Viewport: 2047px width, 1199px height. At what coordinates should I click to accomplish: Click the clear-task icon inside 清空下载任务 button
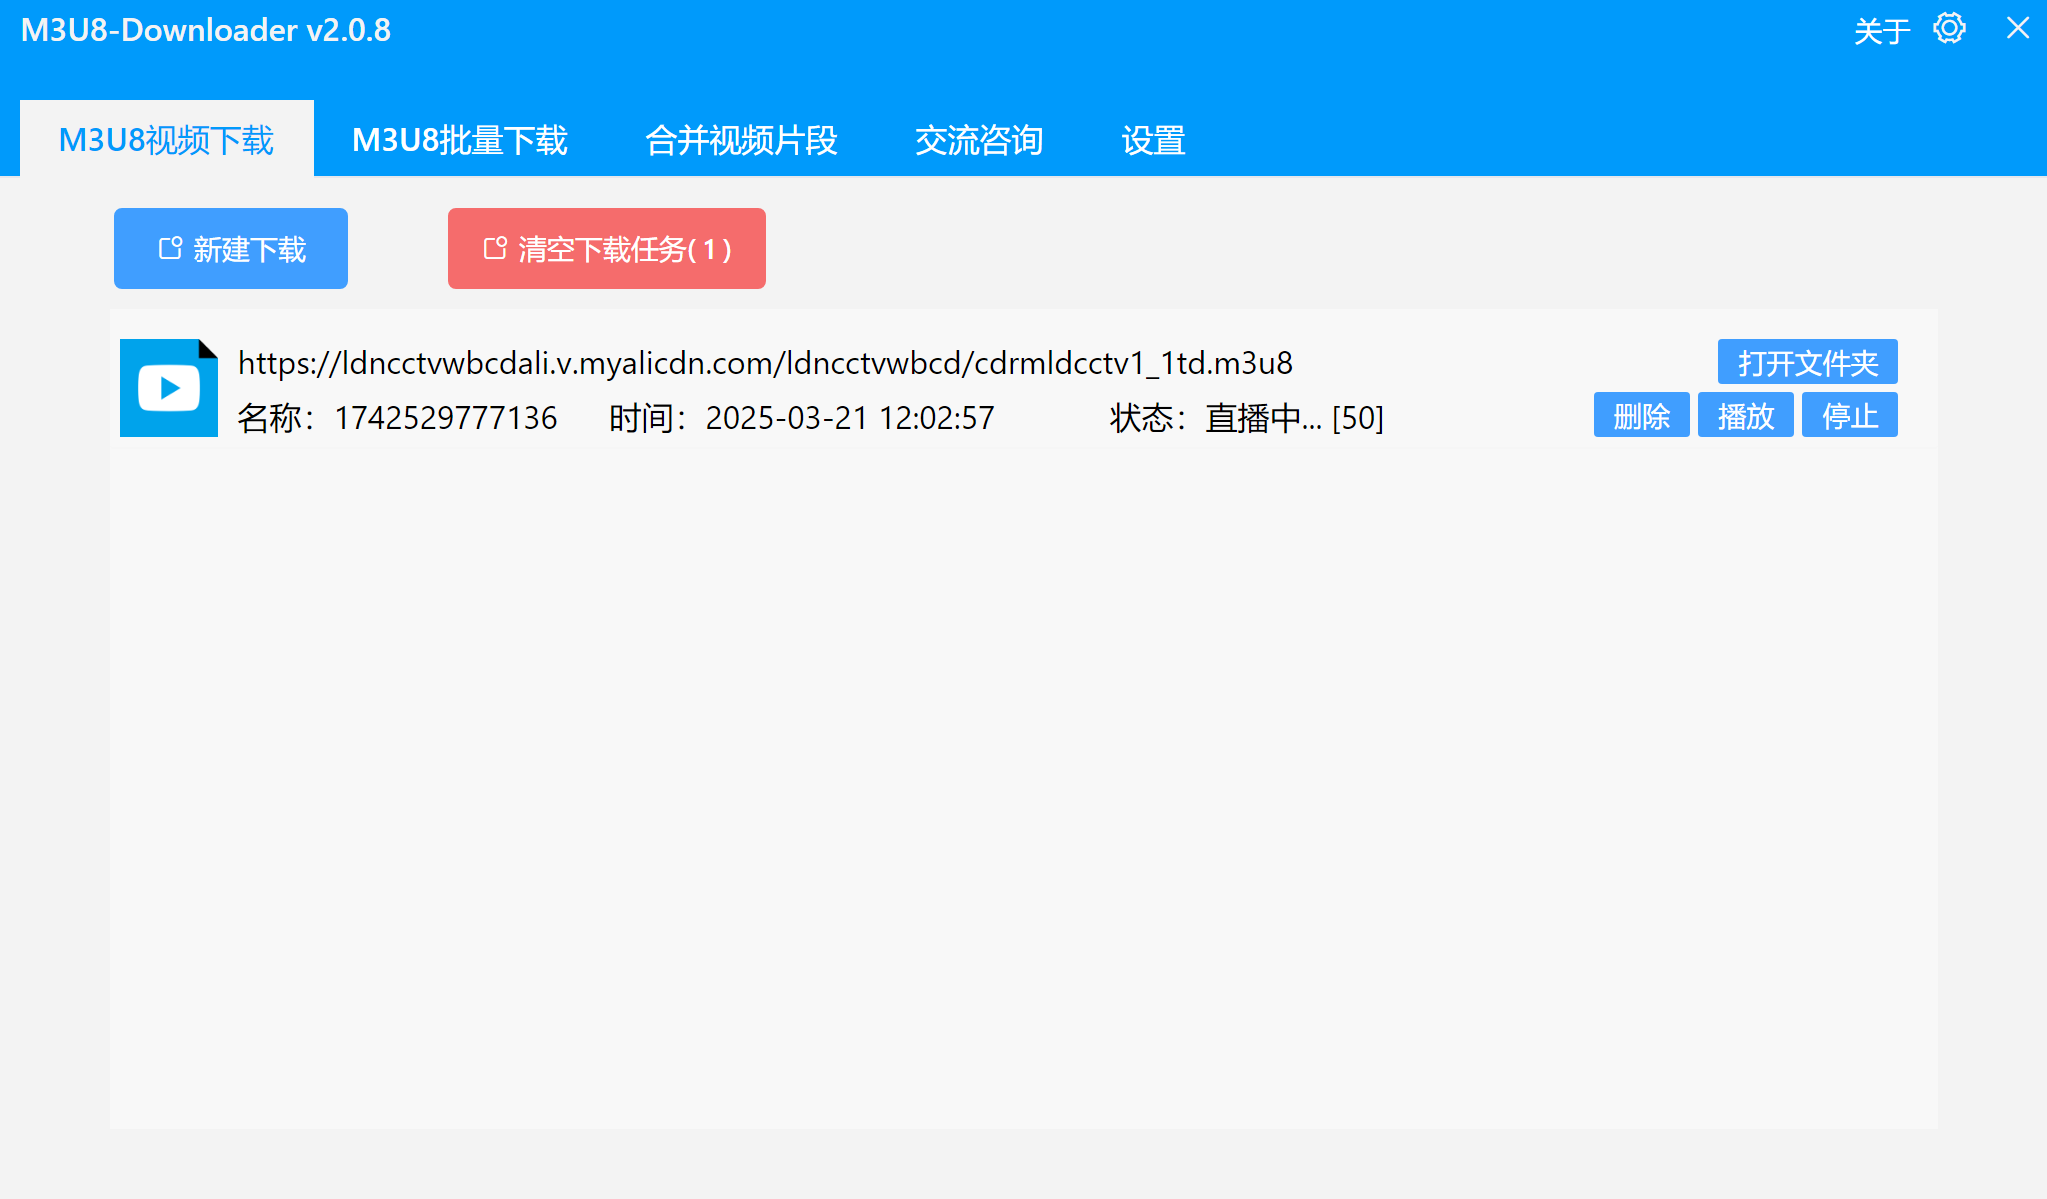click(496, 249)
